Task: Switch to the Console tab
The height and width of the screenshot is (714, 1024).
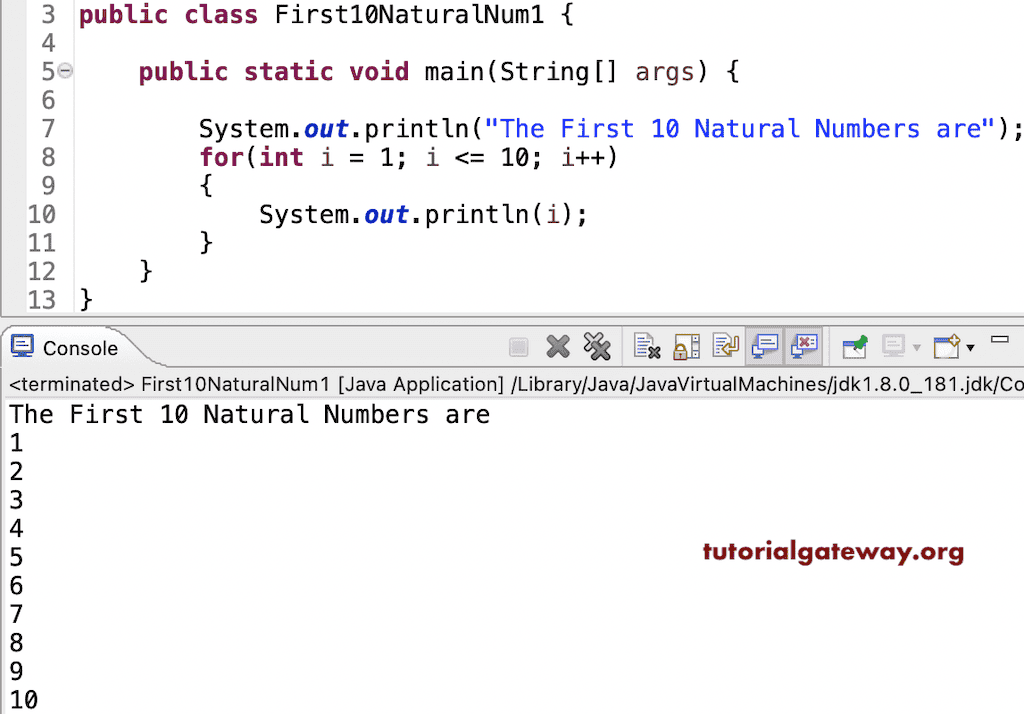Action: [x=78, y=348]
